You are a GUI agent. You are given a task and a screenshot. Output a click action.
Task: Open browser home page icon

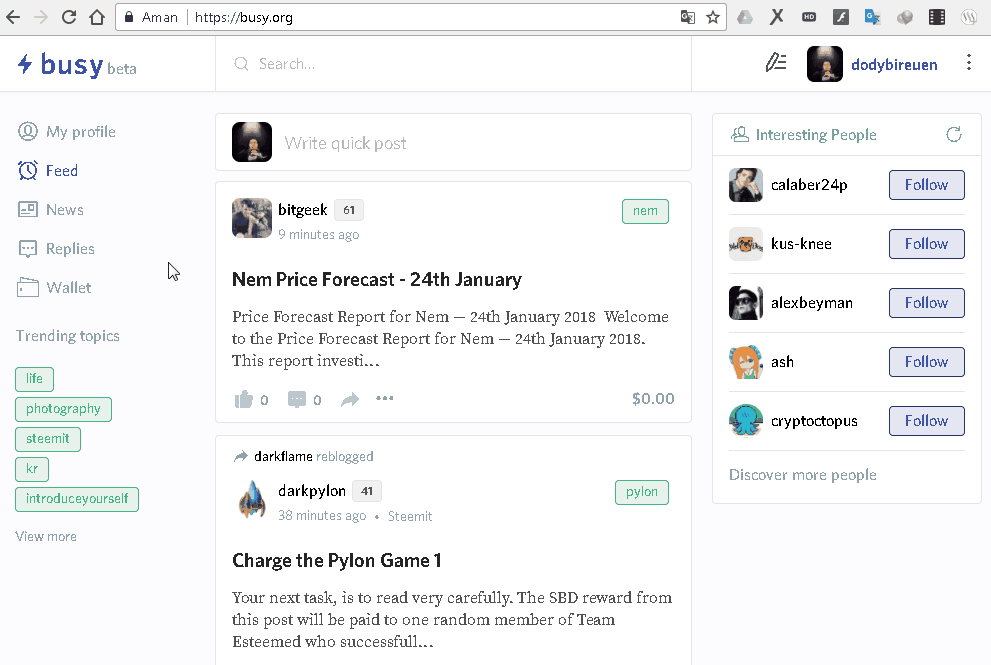tap(97, 17)
